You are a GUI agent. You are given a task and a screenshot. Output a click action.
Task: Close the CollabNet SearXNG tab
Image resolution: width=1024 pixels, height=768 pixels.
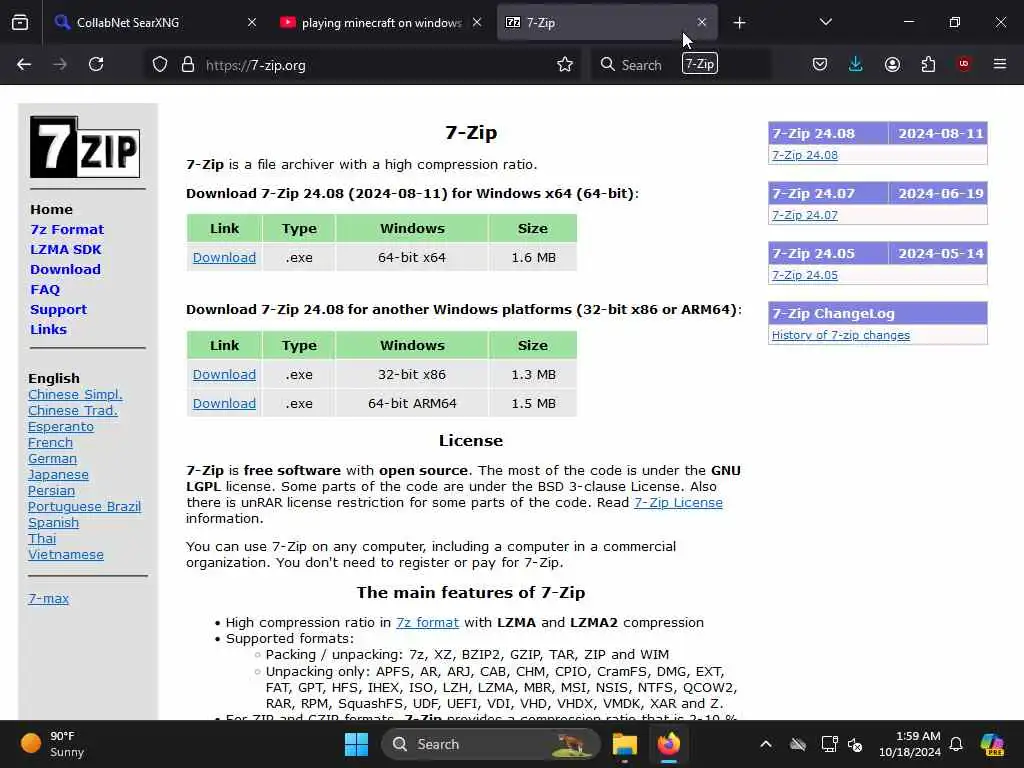pos(252,22)
